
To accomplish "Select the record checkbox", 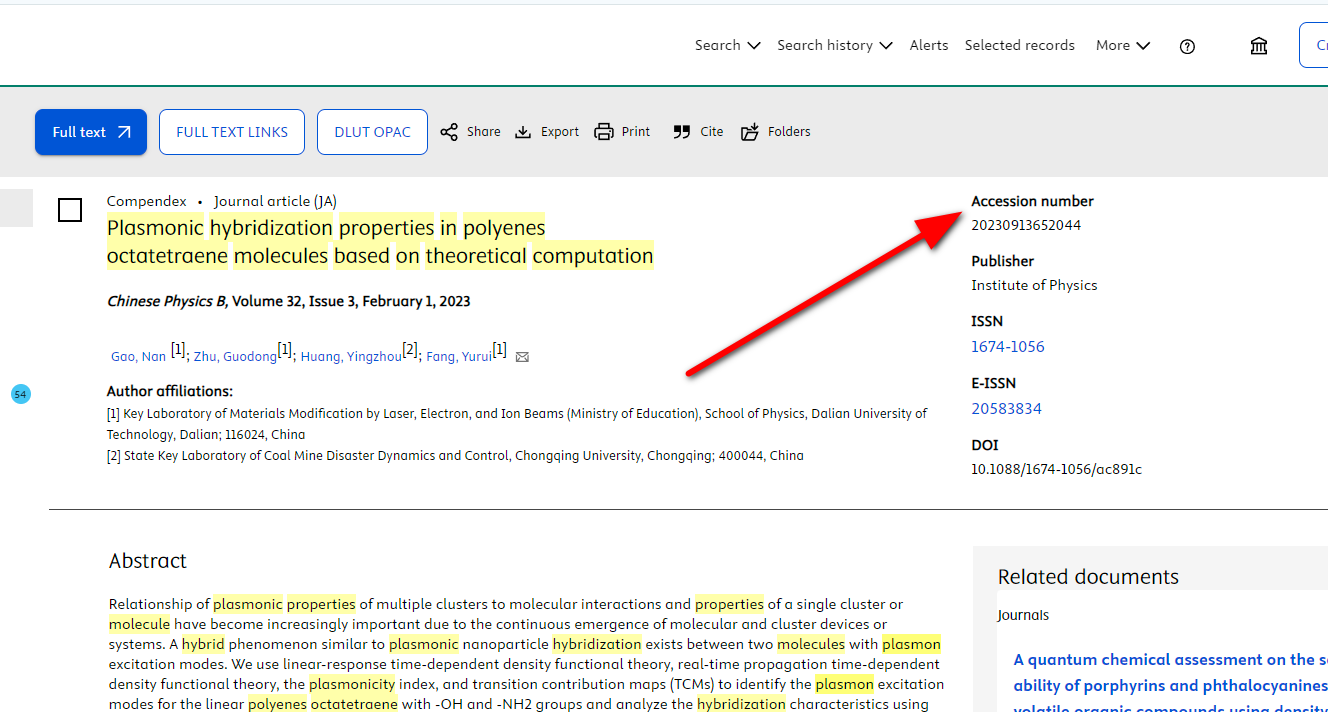I will point(70,210).
